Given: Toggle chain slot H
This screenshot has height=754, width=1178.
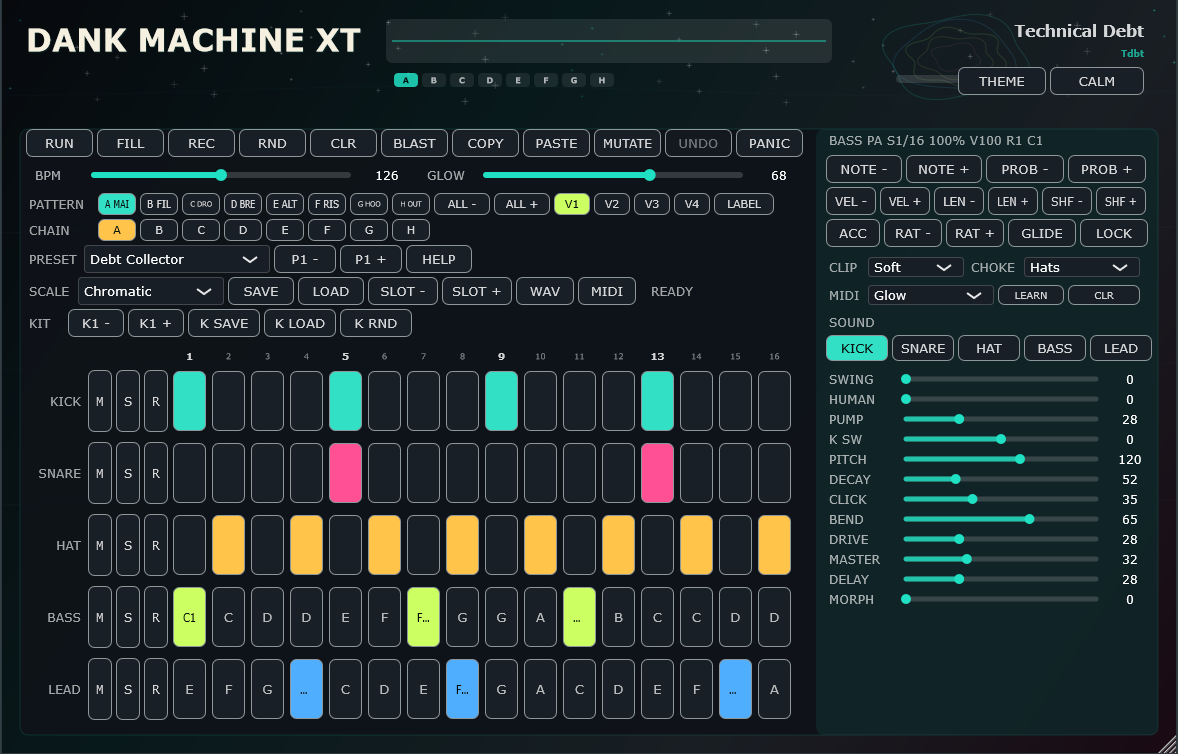Looking at the screenshot, I should [411, 231].
